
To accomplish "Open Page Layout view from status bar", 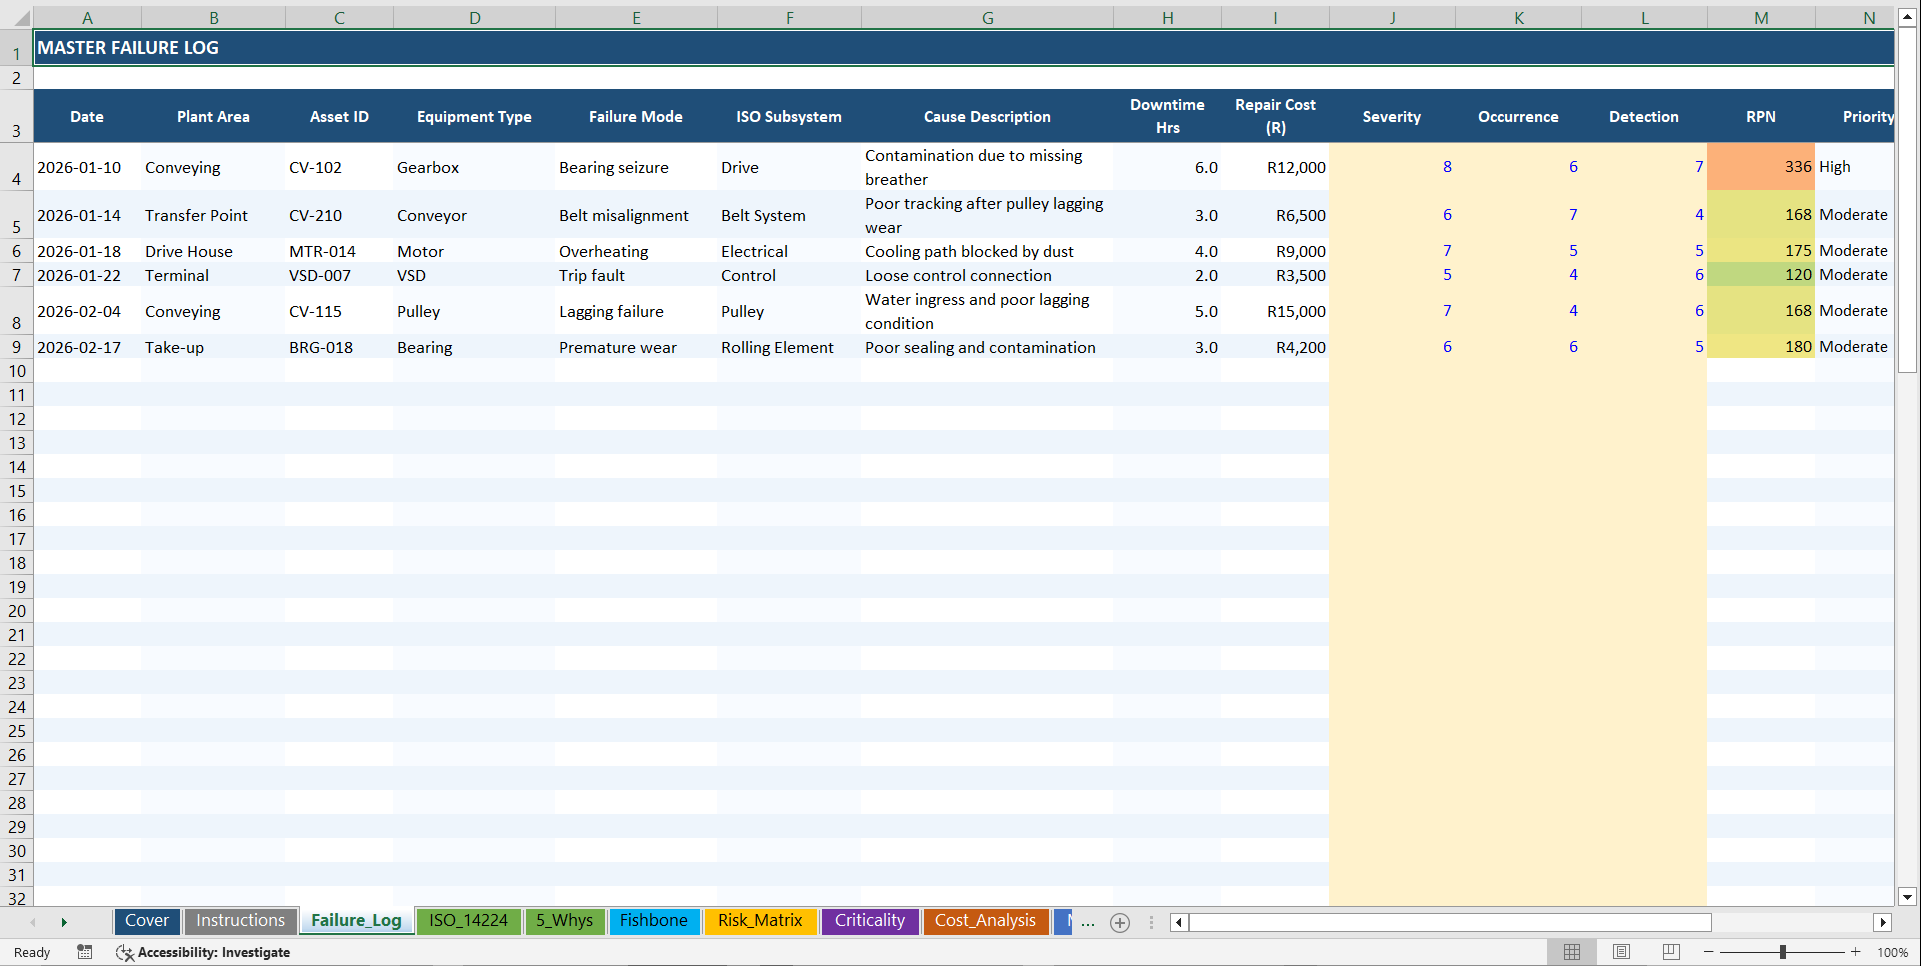I will (x=1621, y=952).
